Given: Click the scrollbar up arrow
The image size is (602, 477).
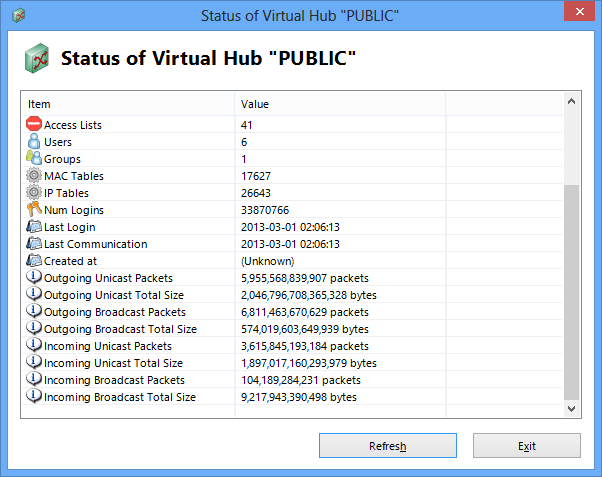Looking at the screenshot, I should 571,101.
